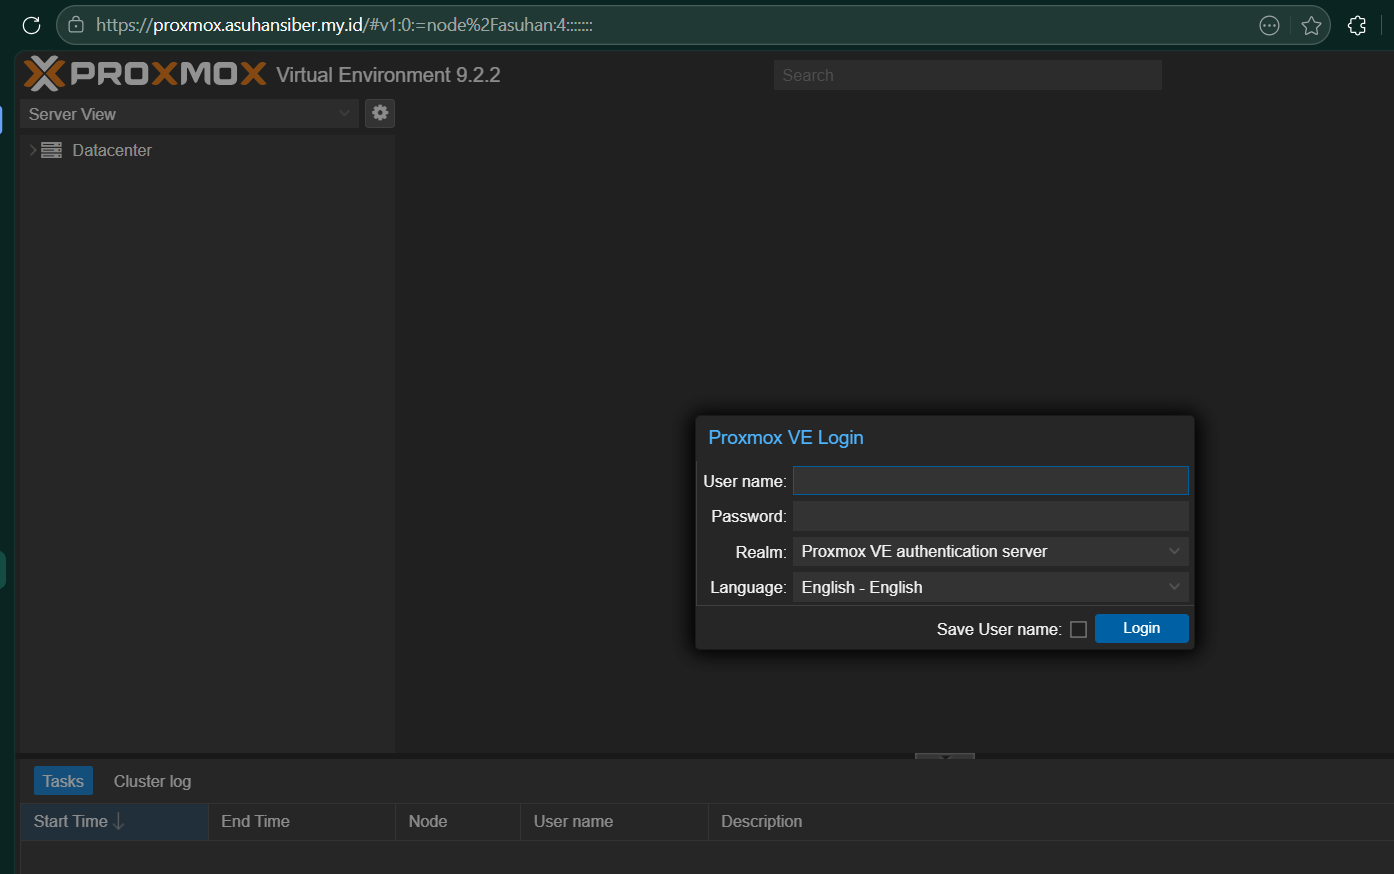Click the top Search field

tap(967, 75)
